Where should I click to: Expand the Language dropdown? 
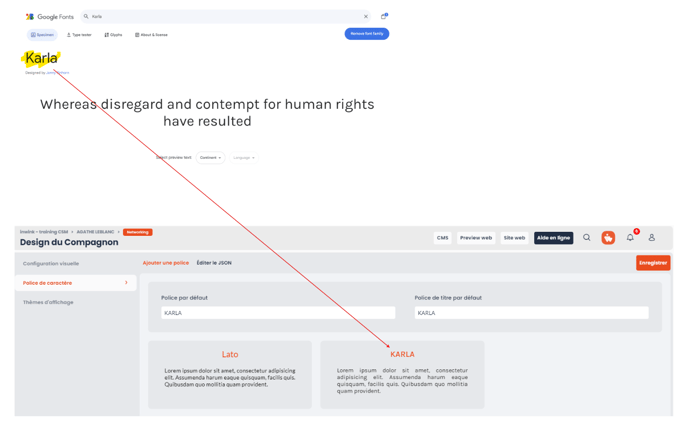coord(244,157)
